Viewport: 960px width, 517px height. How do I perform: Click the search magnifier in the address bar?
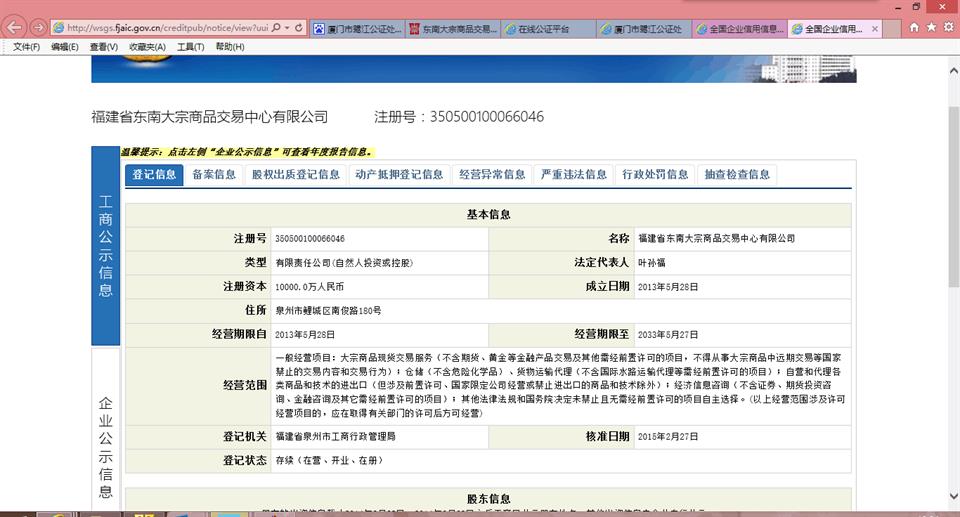pos(276,28)
